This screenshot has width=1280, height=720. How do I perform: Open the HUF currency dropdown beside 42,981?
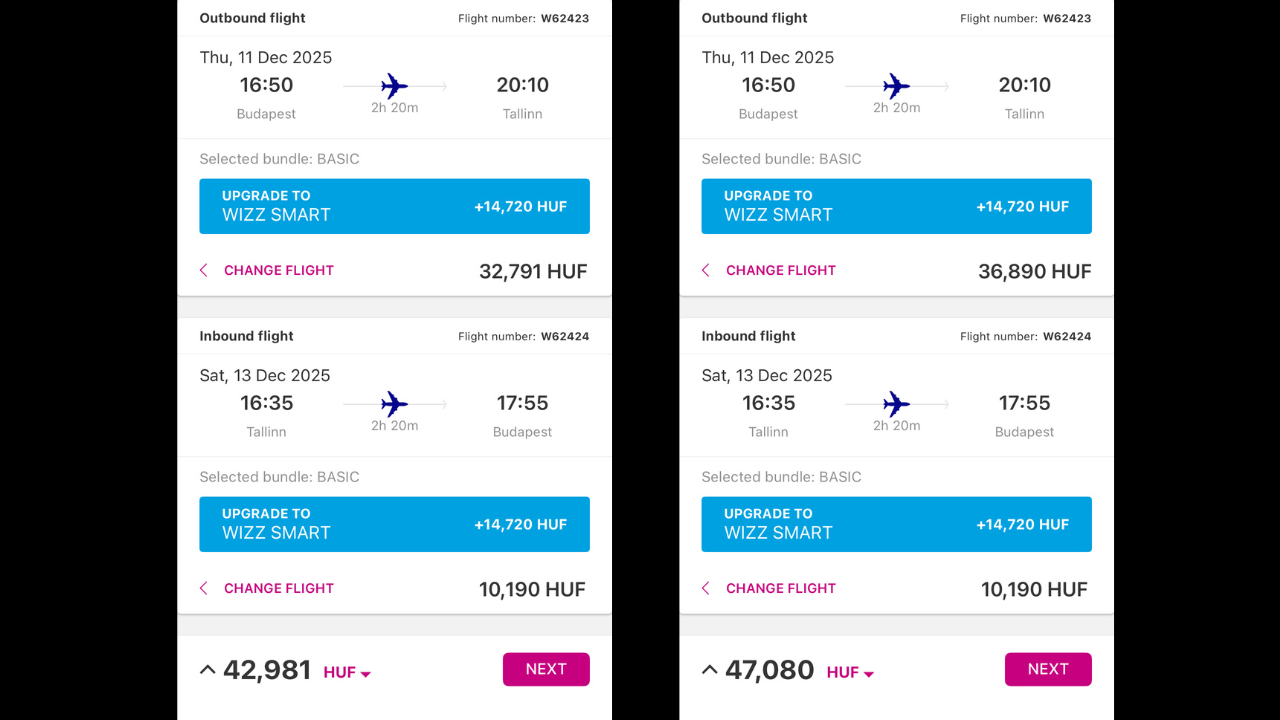347,673
